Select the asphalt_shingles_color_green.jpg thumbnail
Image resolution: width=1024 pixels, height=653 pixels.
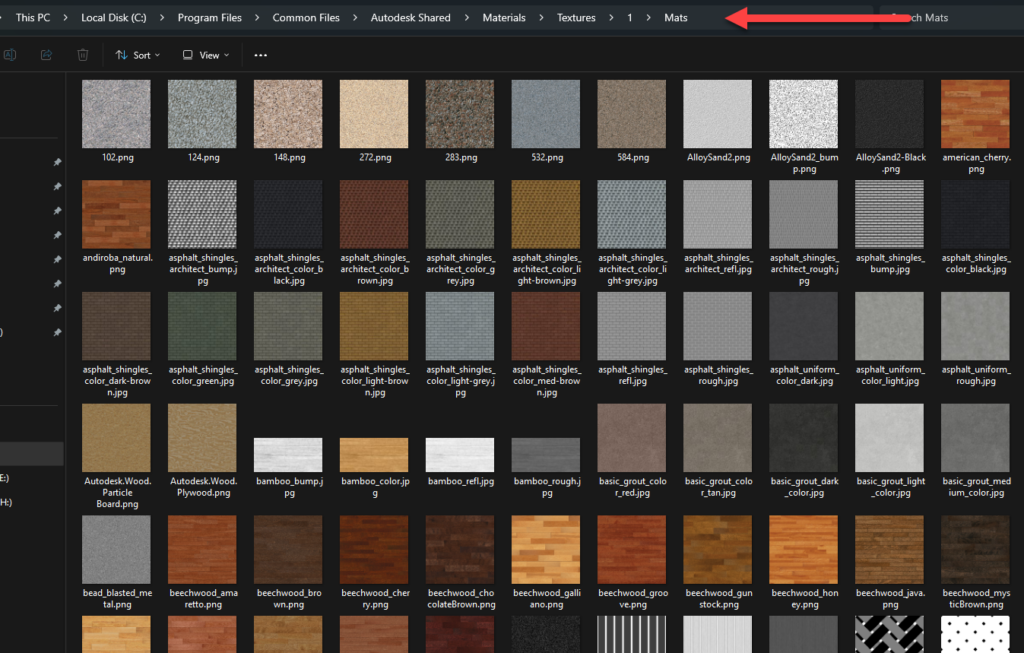202,326
